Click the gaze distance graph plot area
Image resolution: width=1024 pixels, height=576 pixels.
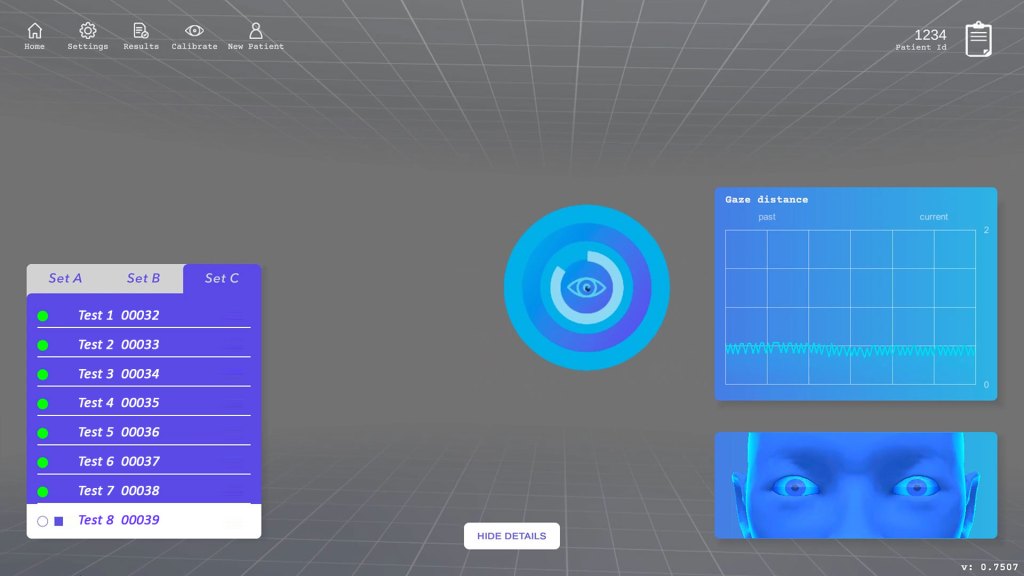tap(850, 307)
